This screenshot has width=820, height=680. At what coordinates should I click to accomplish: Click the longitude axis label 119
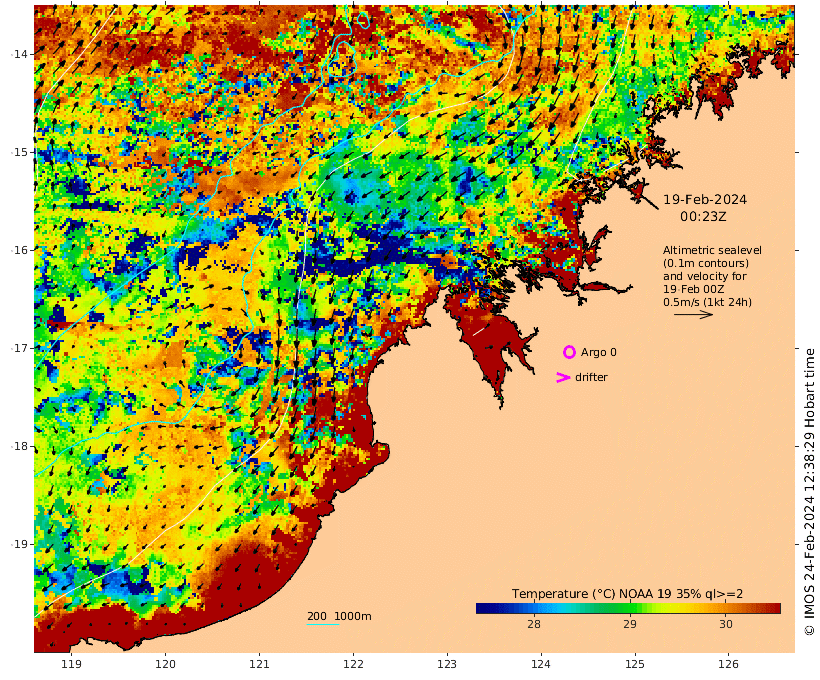click(x=72, y=664)
